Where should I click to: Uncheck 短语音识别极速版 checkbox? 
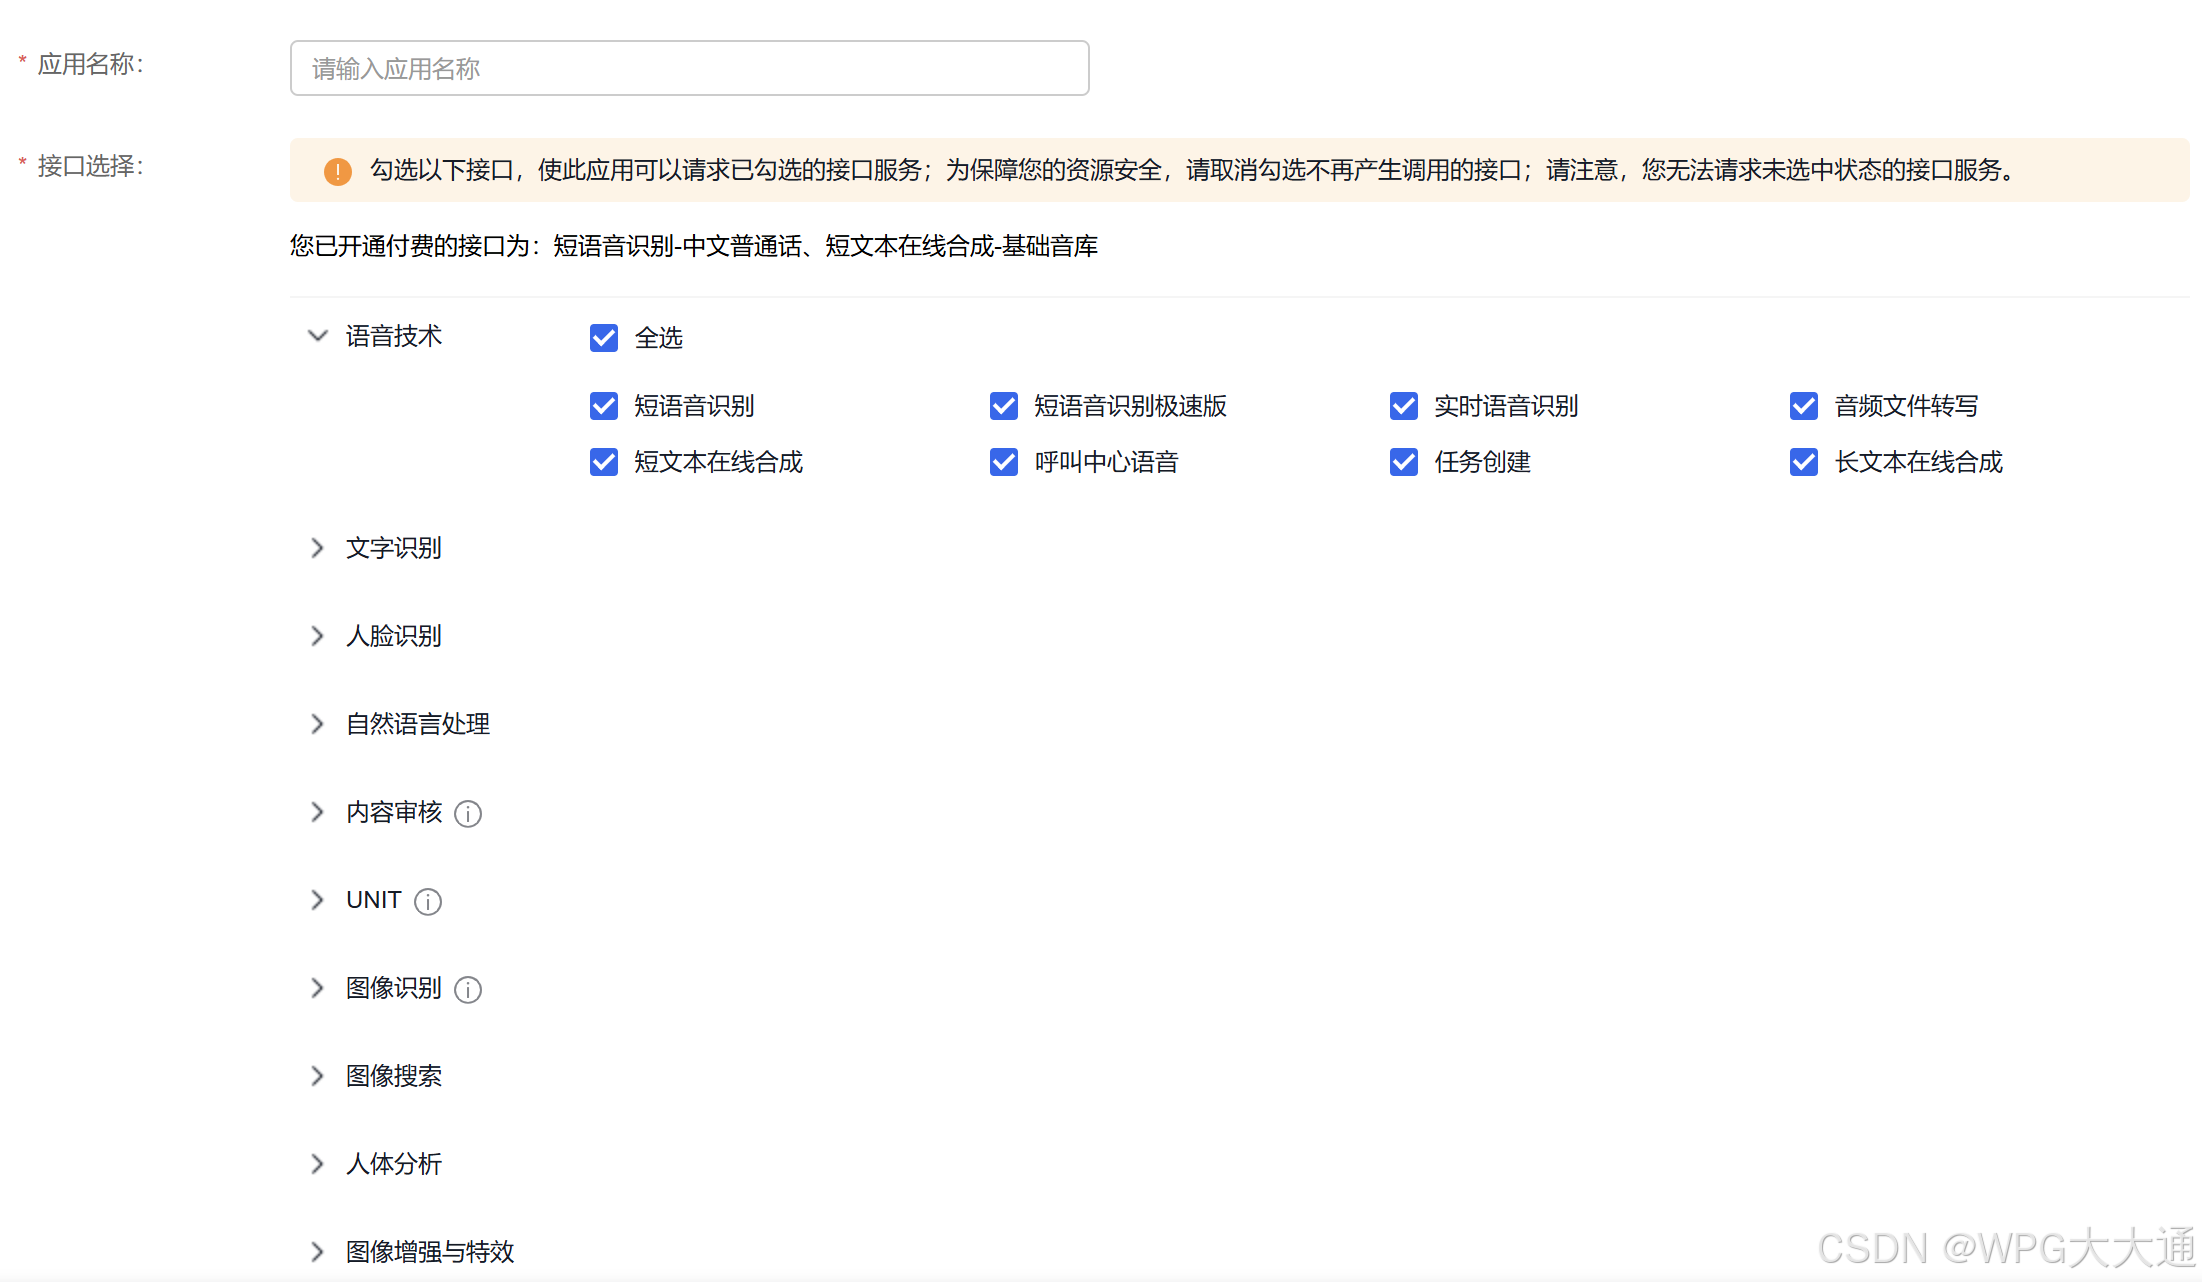coord(1004,406)
